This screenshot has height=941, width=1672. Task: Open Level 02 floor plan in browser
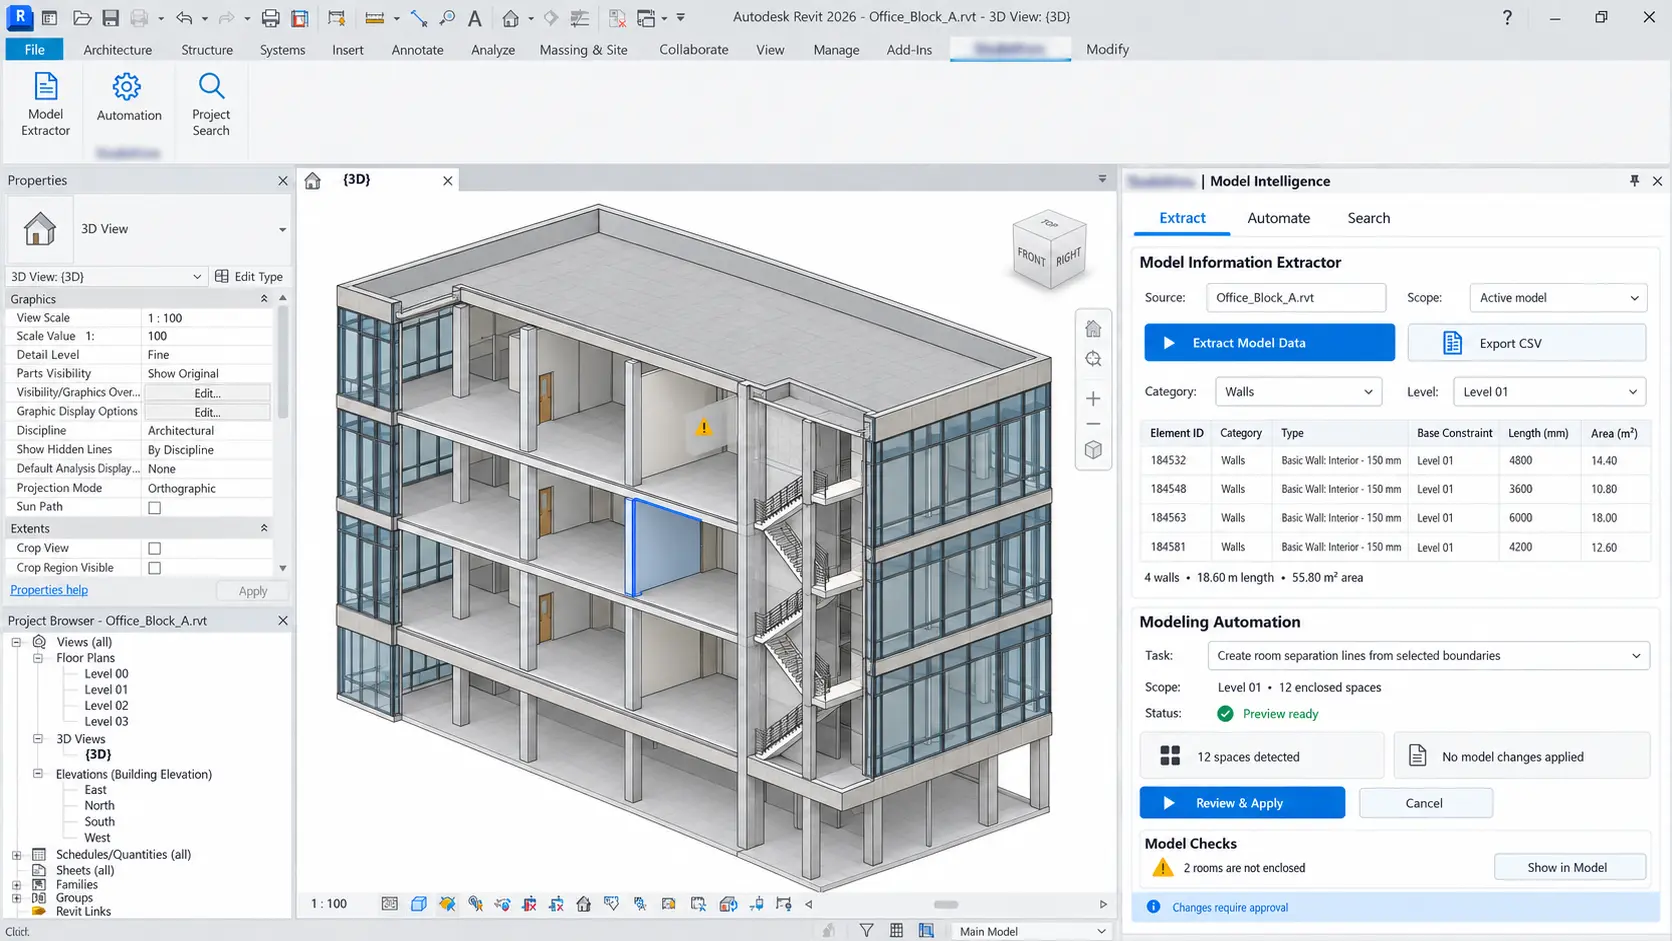(106, 706)
